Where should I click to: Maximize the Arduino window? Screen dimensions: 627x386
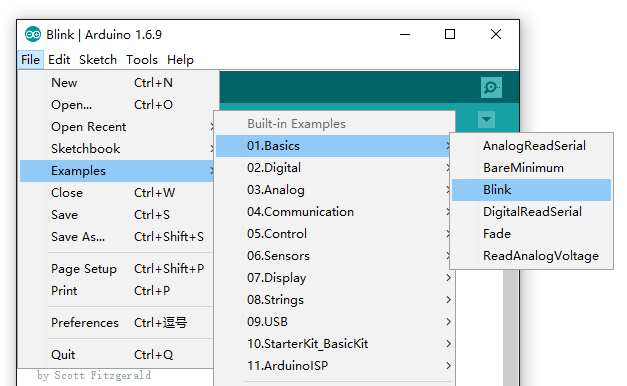(x=450, y=34)
